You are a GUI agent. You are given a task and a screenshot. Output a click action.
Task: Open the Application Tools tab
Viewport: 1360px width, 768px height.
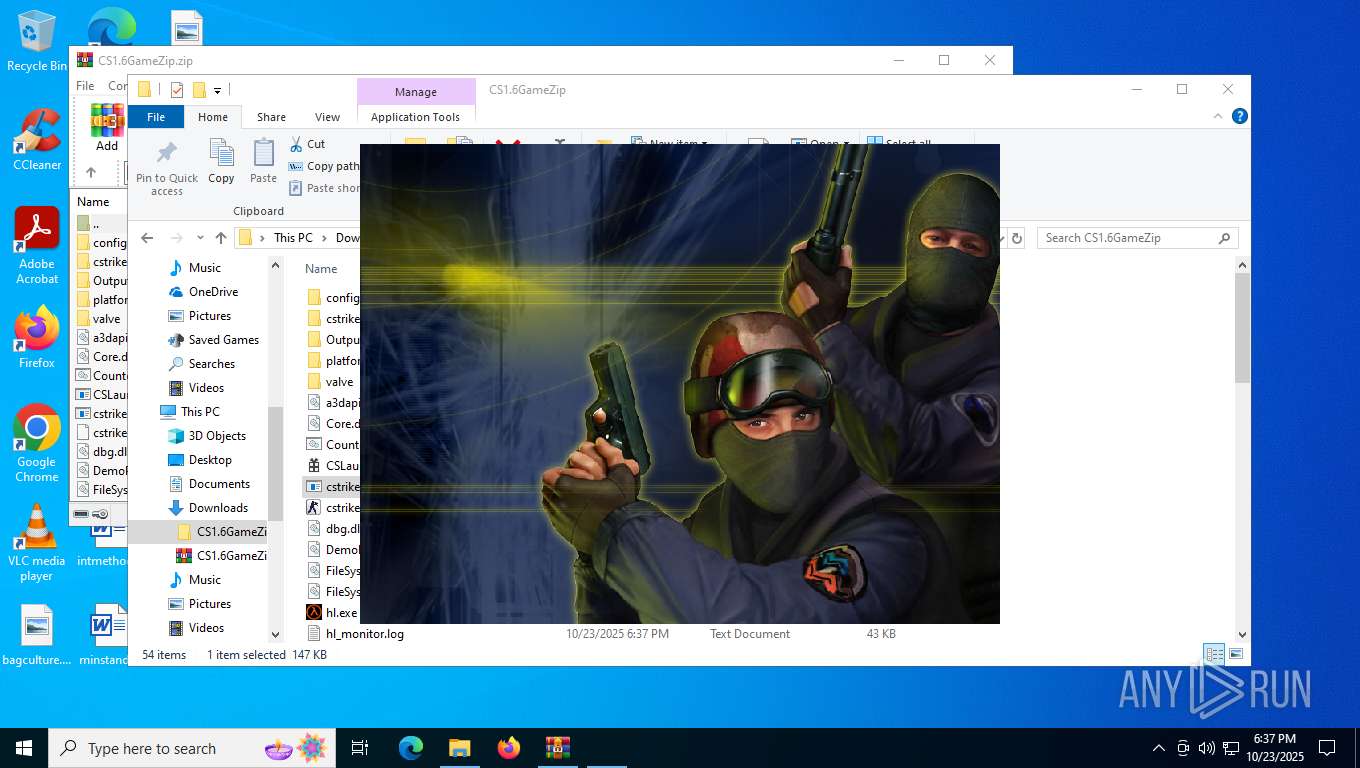(415, 117)
